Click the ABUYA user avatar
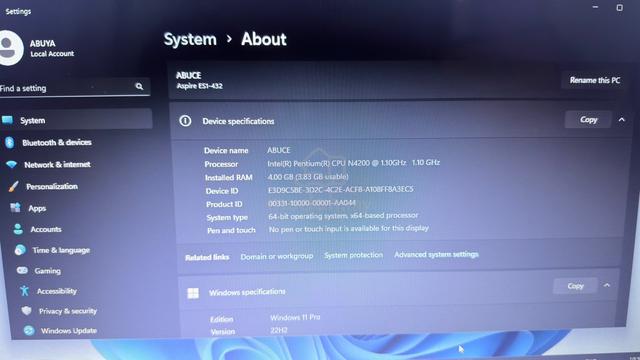The height and width of the screenshot is (360, 640). (x=10, y=48)
